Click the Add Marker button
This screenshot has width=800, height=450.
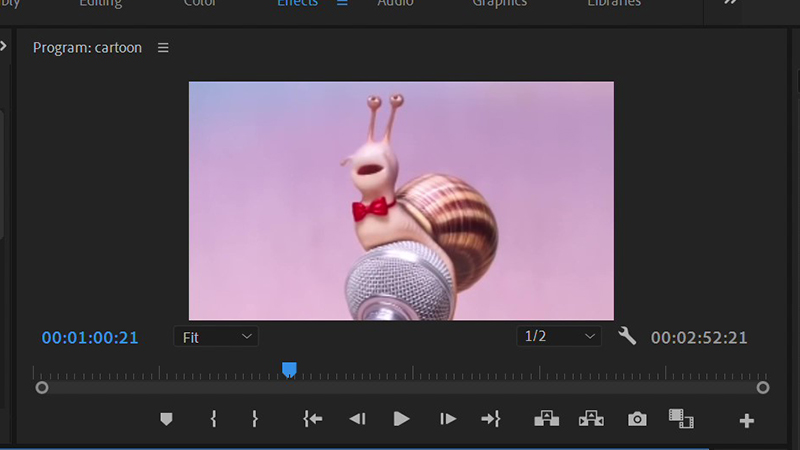point(166,419)
